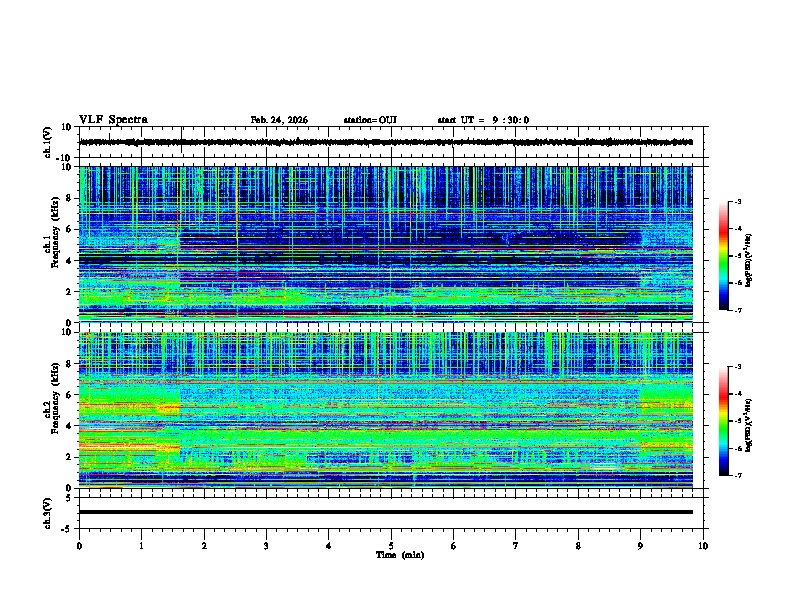This screenshot has width=792, height=612.
Task: Click the "Time (min)" x-axis label
Action: [x=400, y=555]
